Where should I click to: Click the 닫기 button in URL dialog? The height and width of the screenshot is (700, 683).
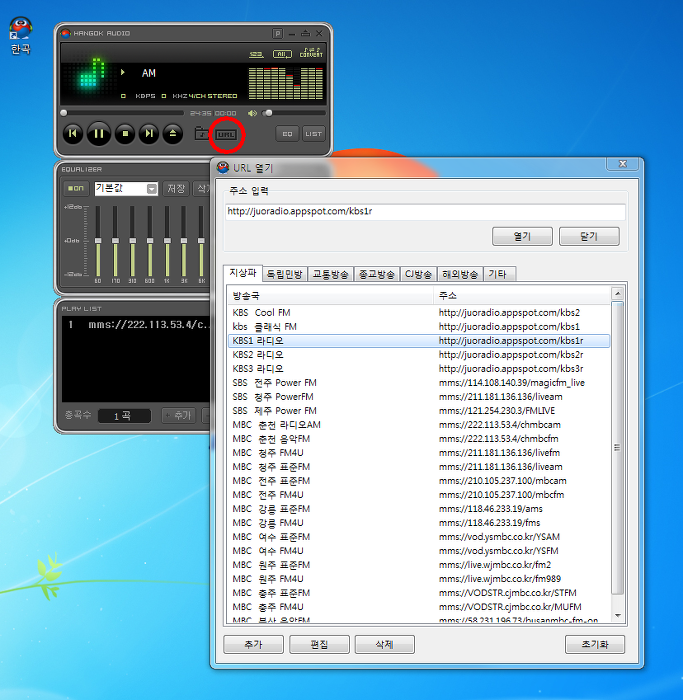tap(589, 236)
